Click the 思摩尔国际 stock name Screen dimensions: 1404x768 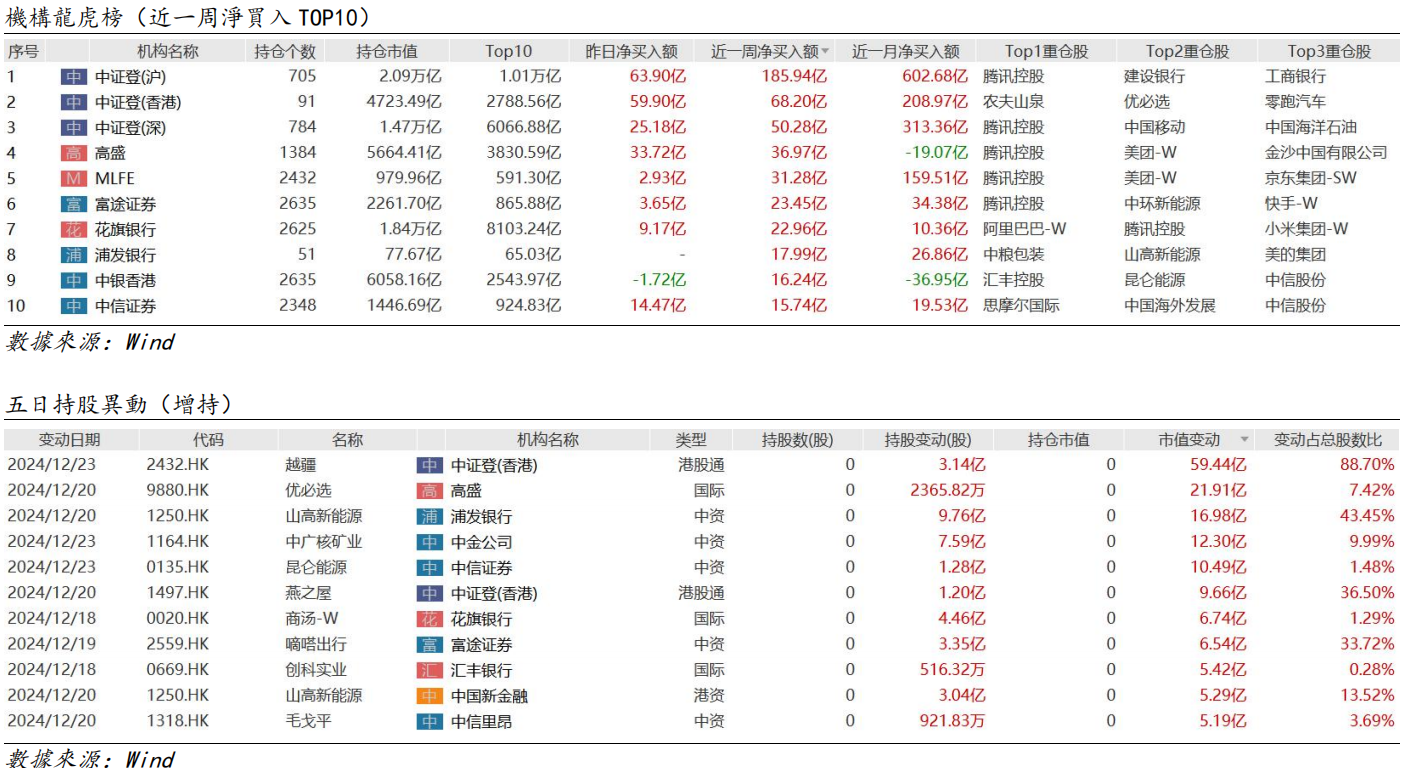coord(1021,306)
